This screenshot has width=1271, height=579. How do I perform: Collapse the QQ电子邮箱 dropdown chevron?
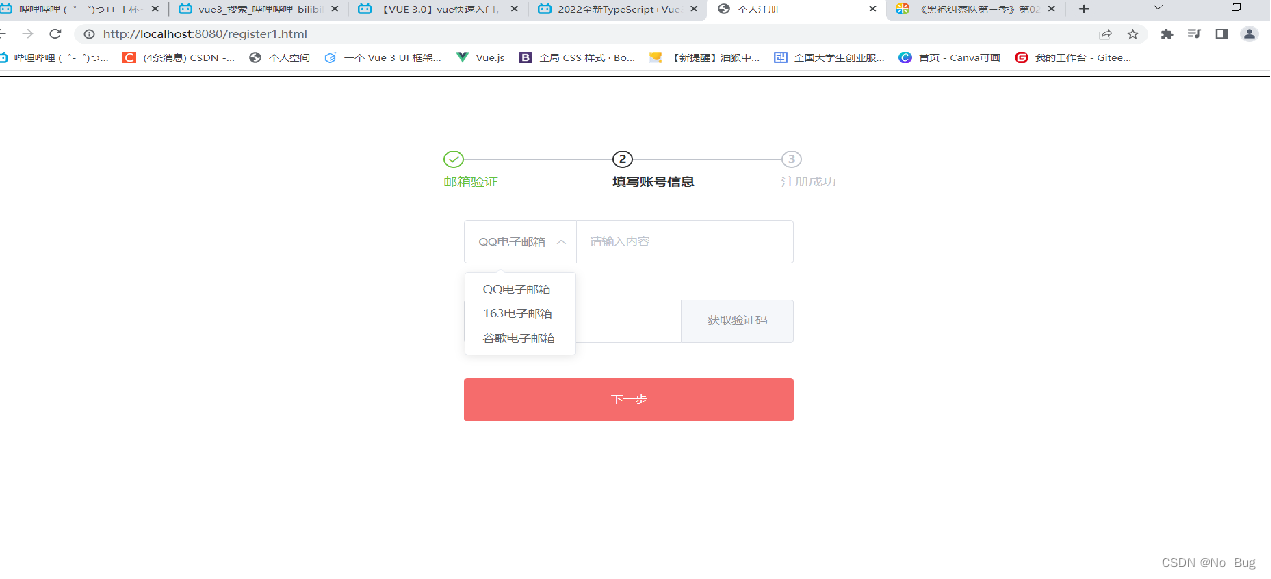[561, 241]
